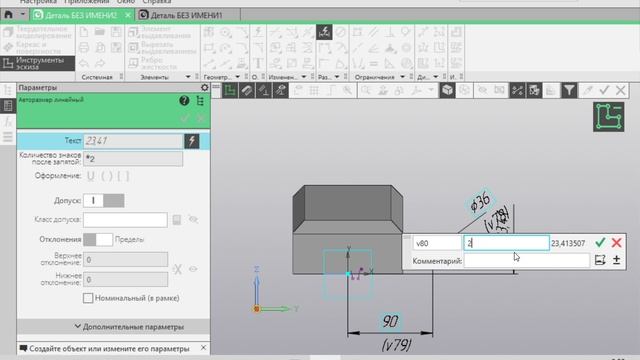Click the home start-page icon
Viewport: 640px width, 360px height.
(8, 15)
